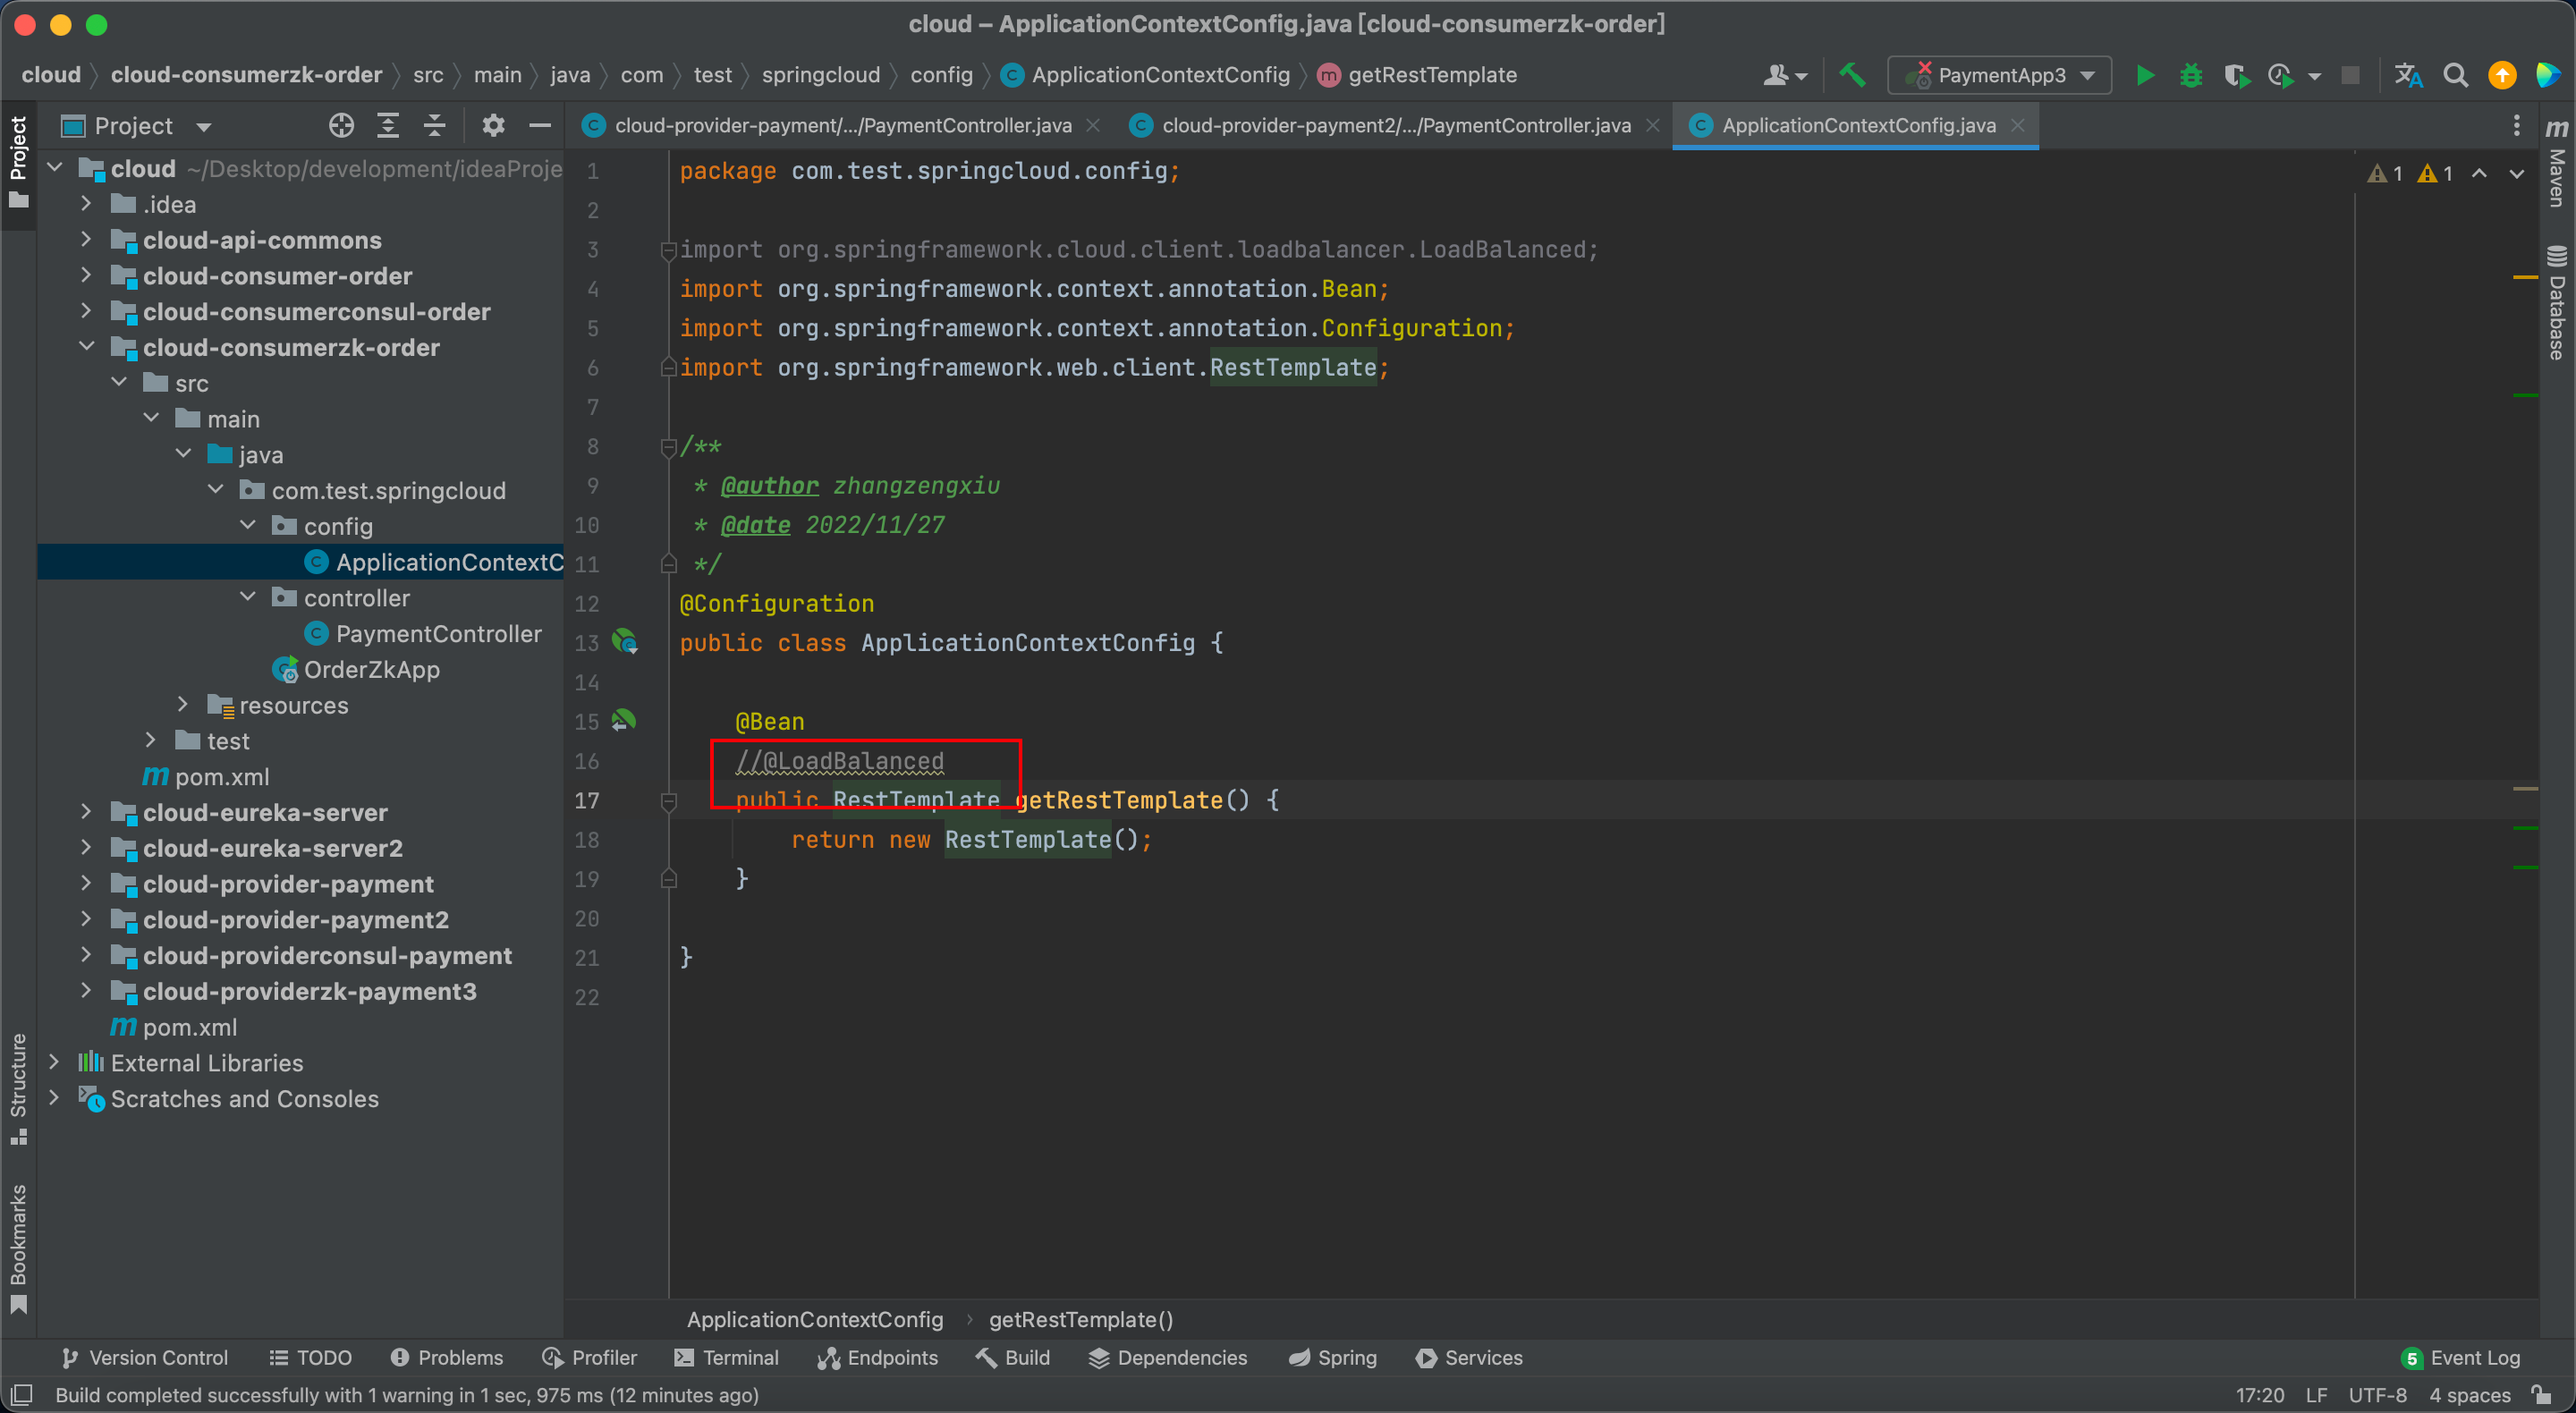Expand the resources folder

[182, 704]
